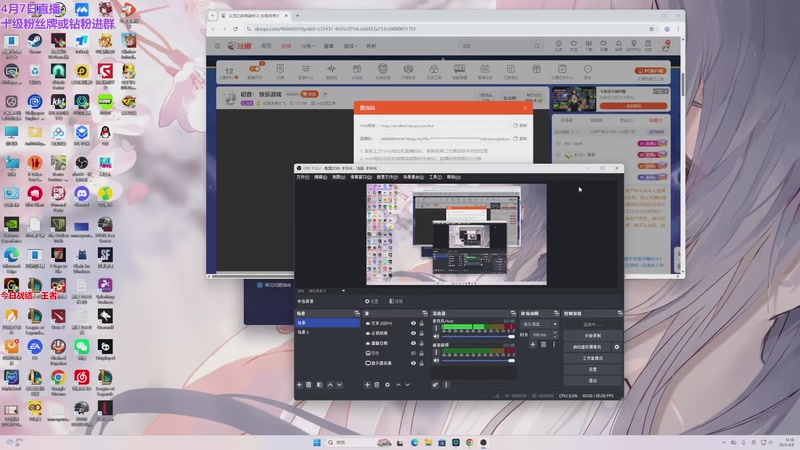The width and height of the screenshot is (800, 450).
Task: Open OBS 帮助(H) menu
Action: coord(454,177)
